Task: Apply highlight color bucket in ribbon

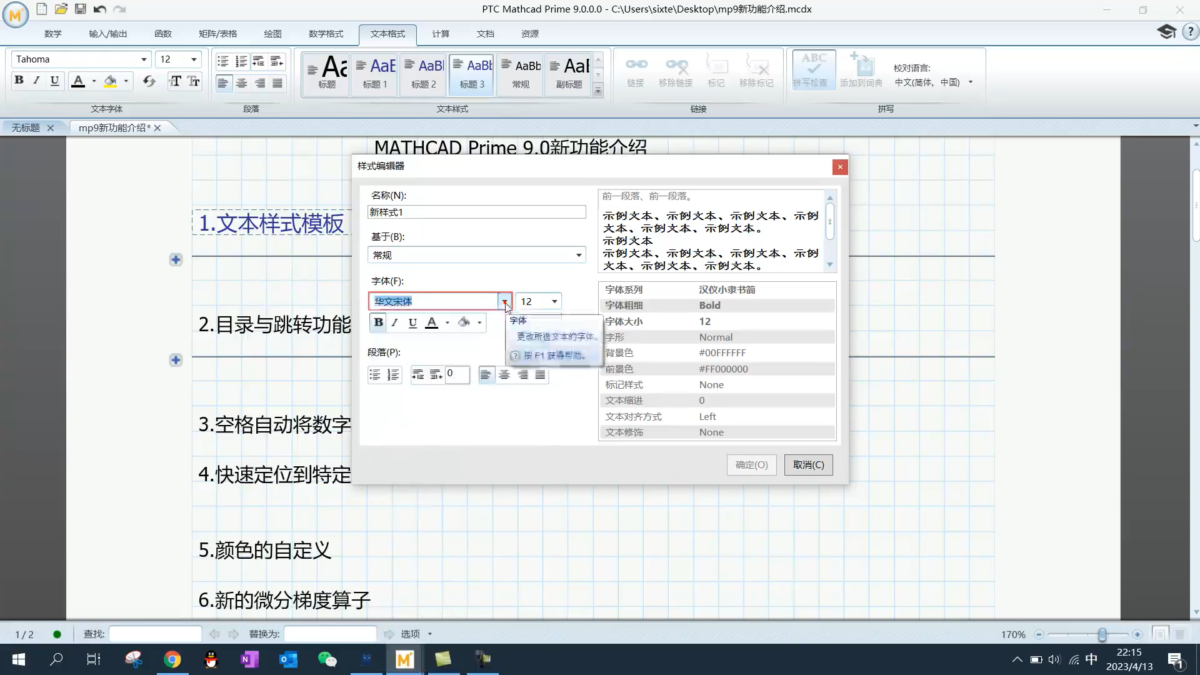Action: click(110, 81)
